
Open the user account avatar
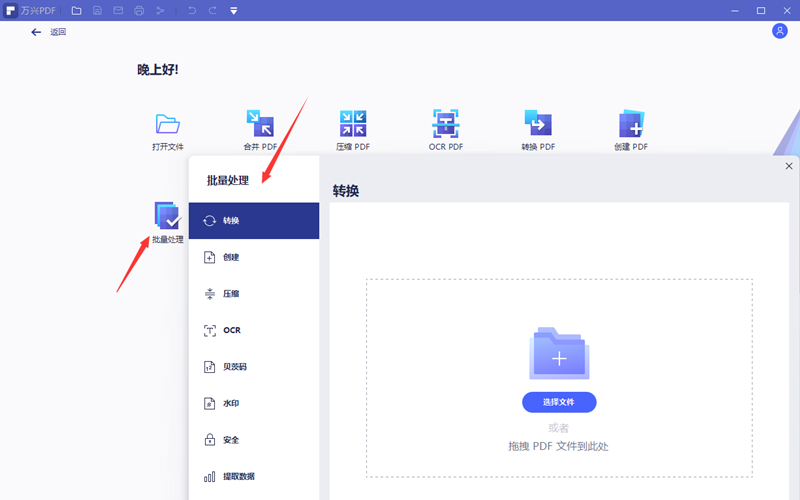tap(780, 31)
